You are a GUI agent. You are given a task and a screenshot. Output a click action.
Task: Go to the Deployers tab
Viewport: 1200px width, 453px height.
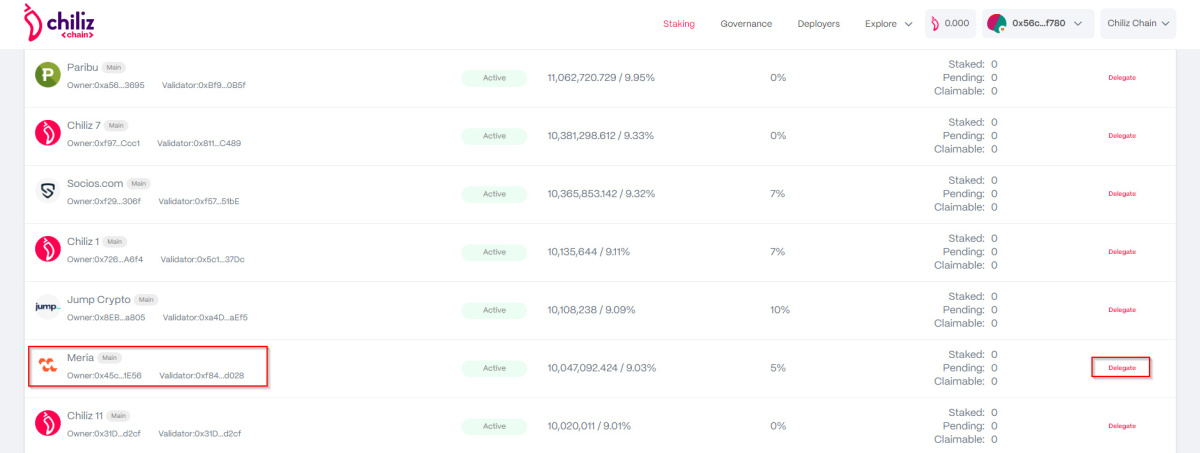[819, 23]
